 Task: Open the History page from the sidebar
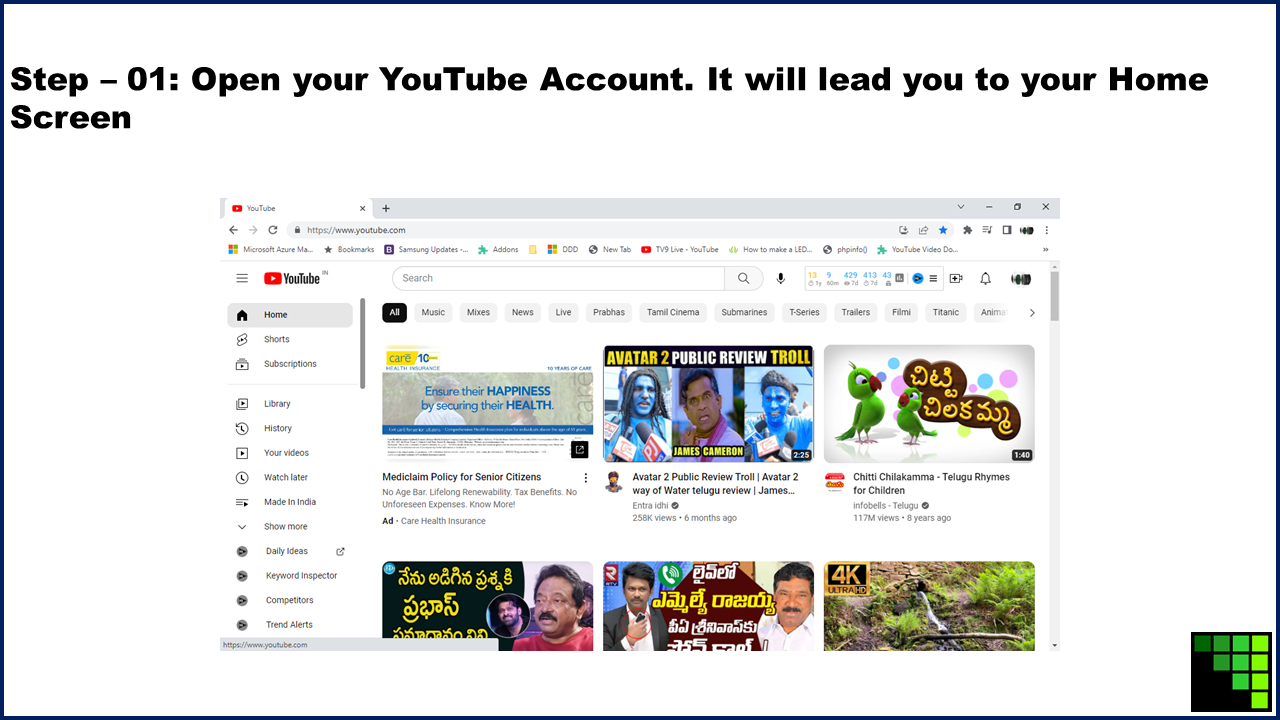[277, 428]
